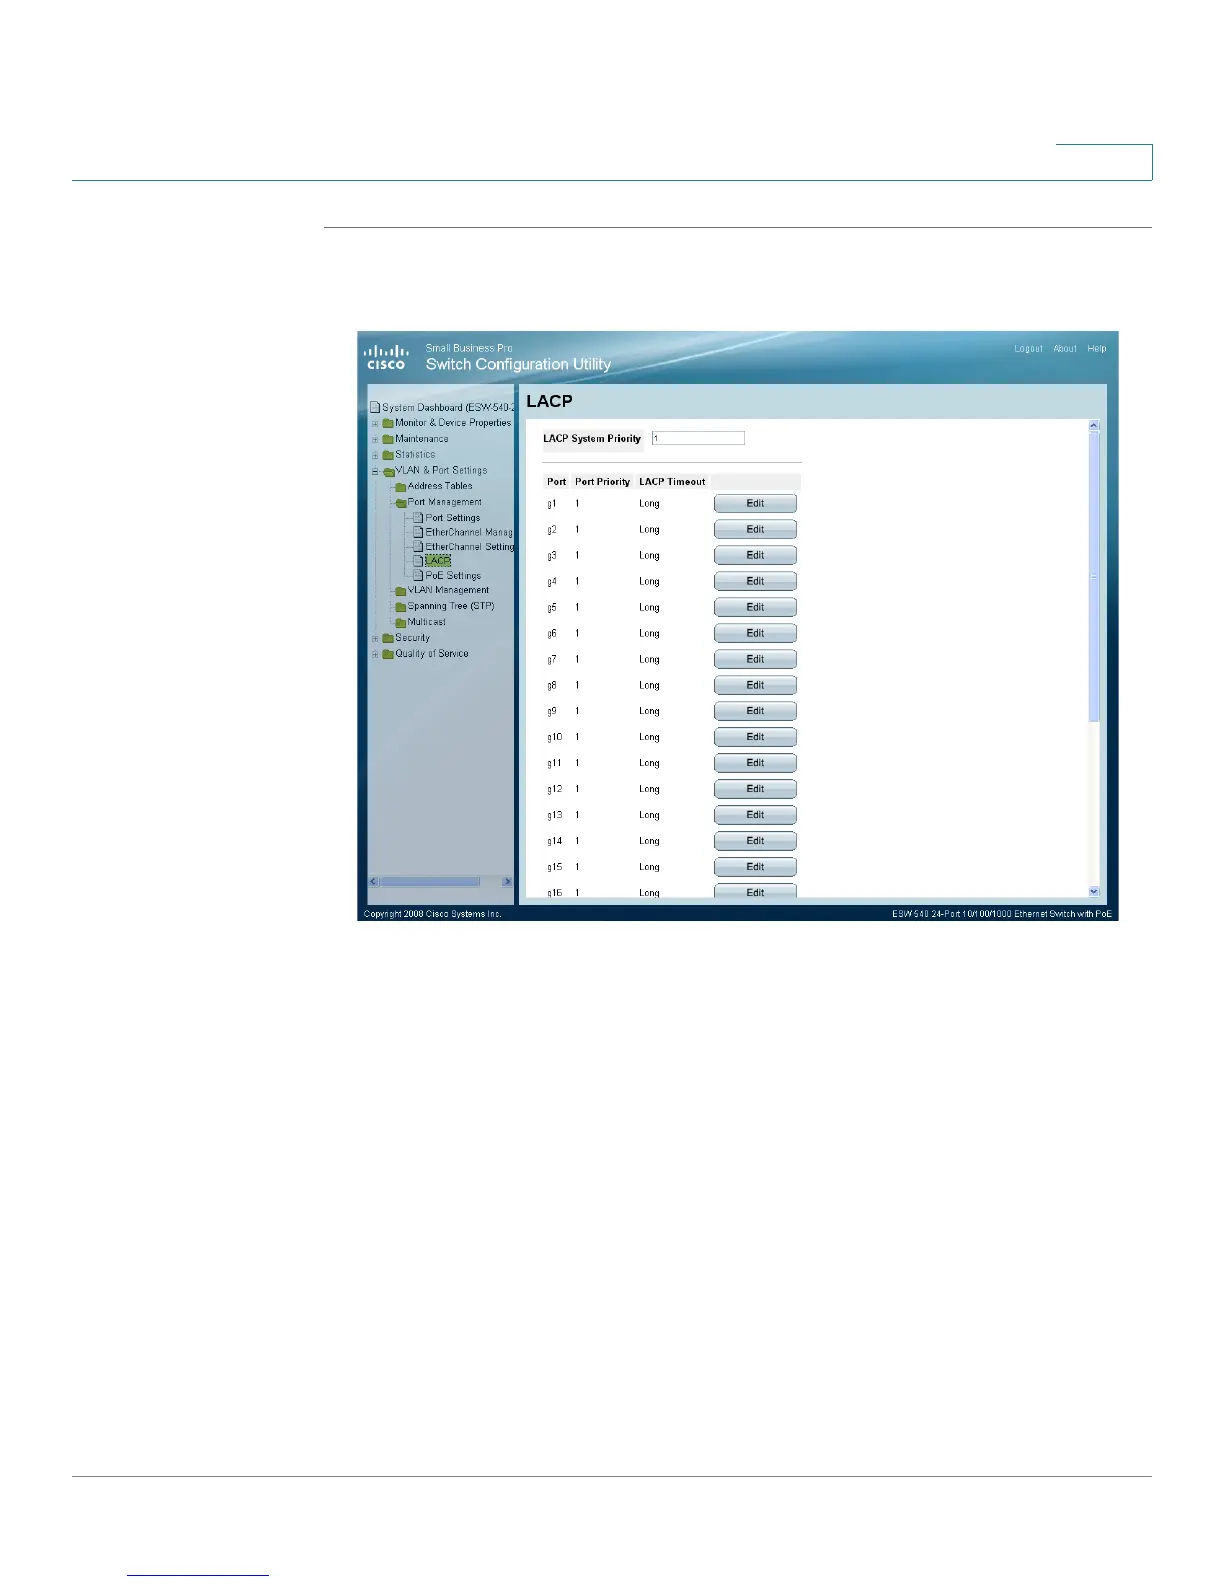
Task: Click Edit button for port g6
Action: pos(755,634)
